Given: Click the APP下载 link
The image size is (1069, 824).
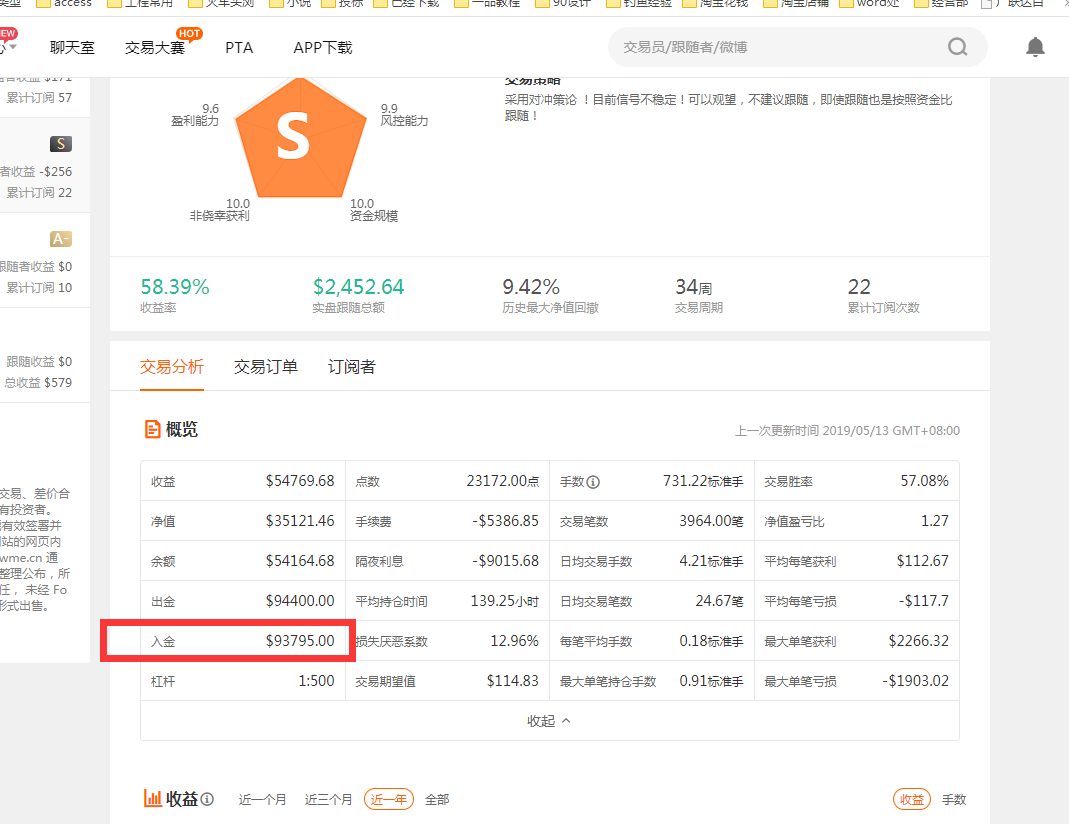Looking at the screenshot, I should (x=322, y=48).
